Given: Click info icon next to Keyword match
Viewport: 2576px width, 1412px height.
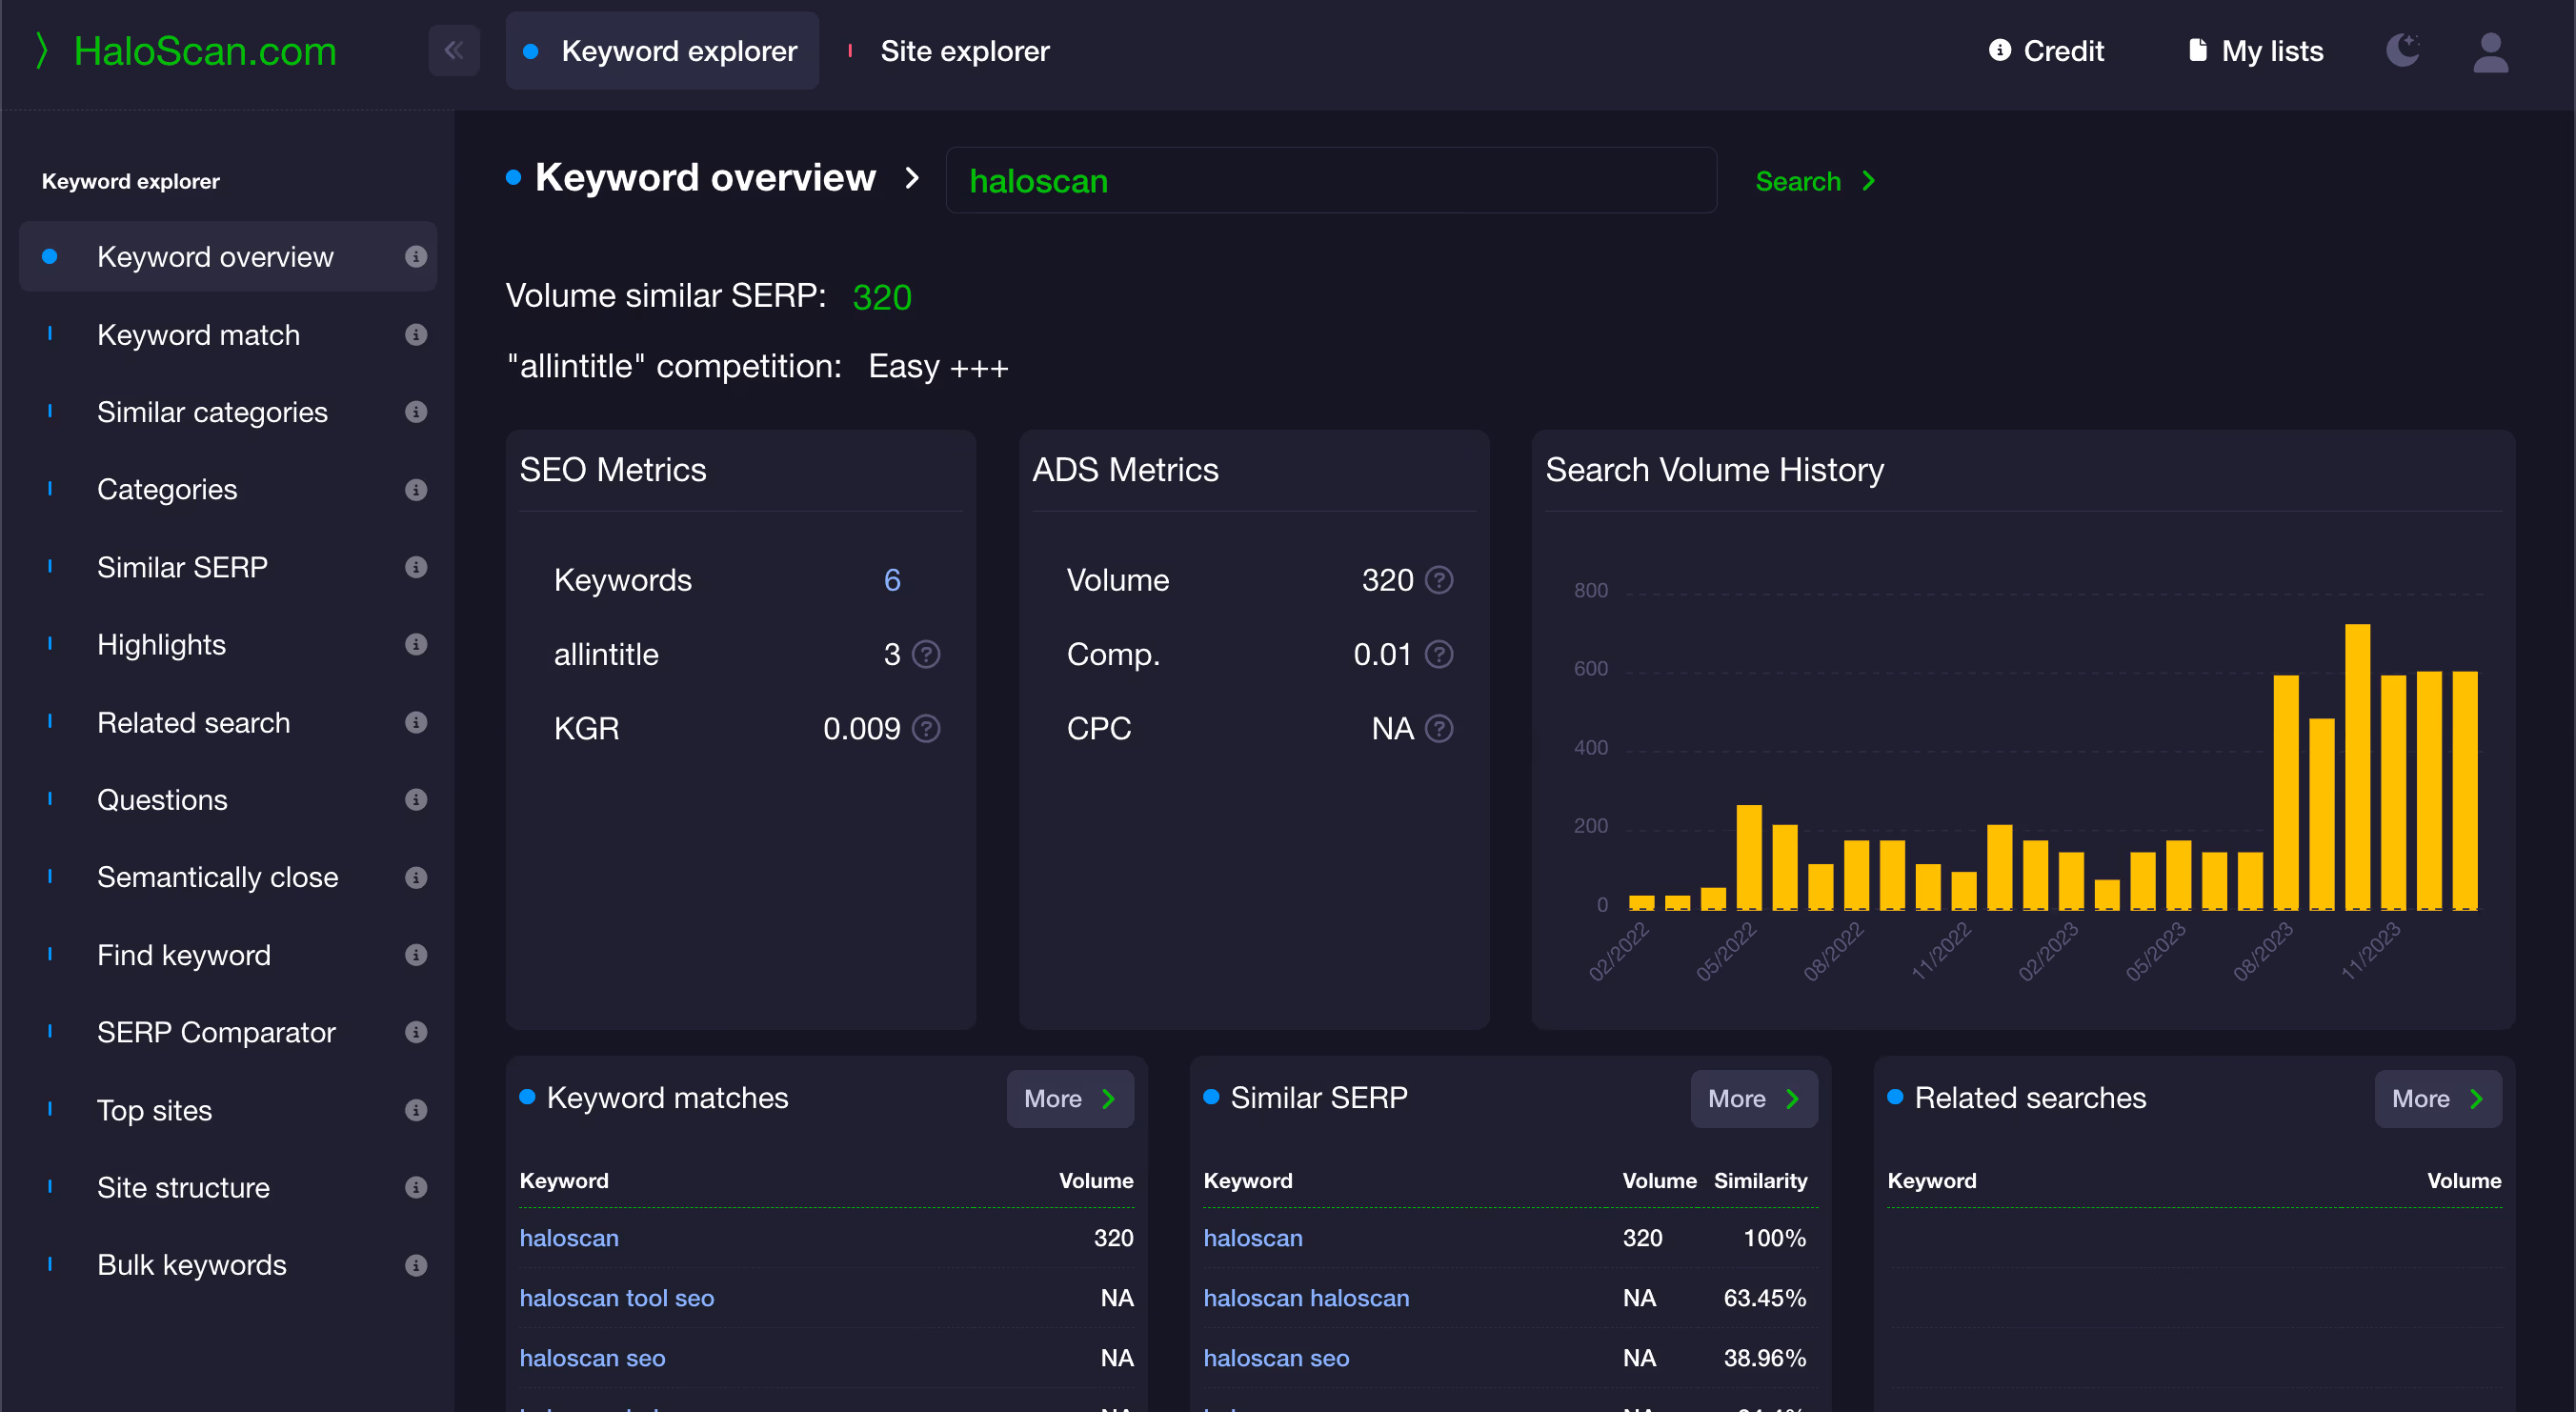Looking at the screenshot, I should pyautogui.click(x=416, y=335).
